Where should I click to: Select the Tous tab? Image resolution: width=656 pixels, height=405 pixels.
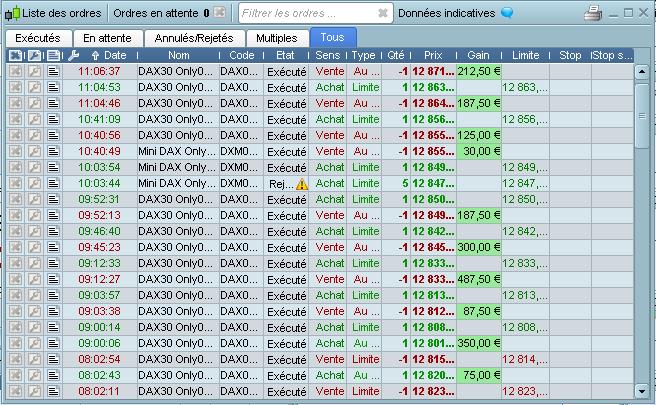coord(333,37)
